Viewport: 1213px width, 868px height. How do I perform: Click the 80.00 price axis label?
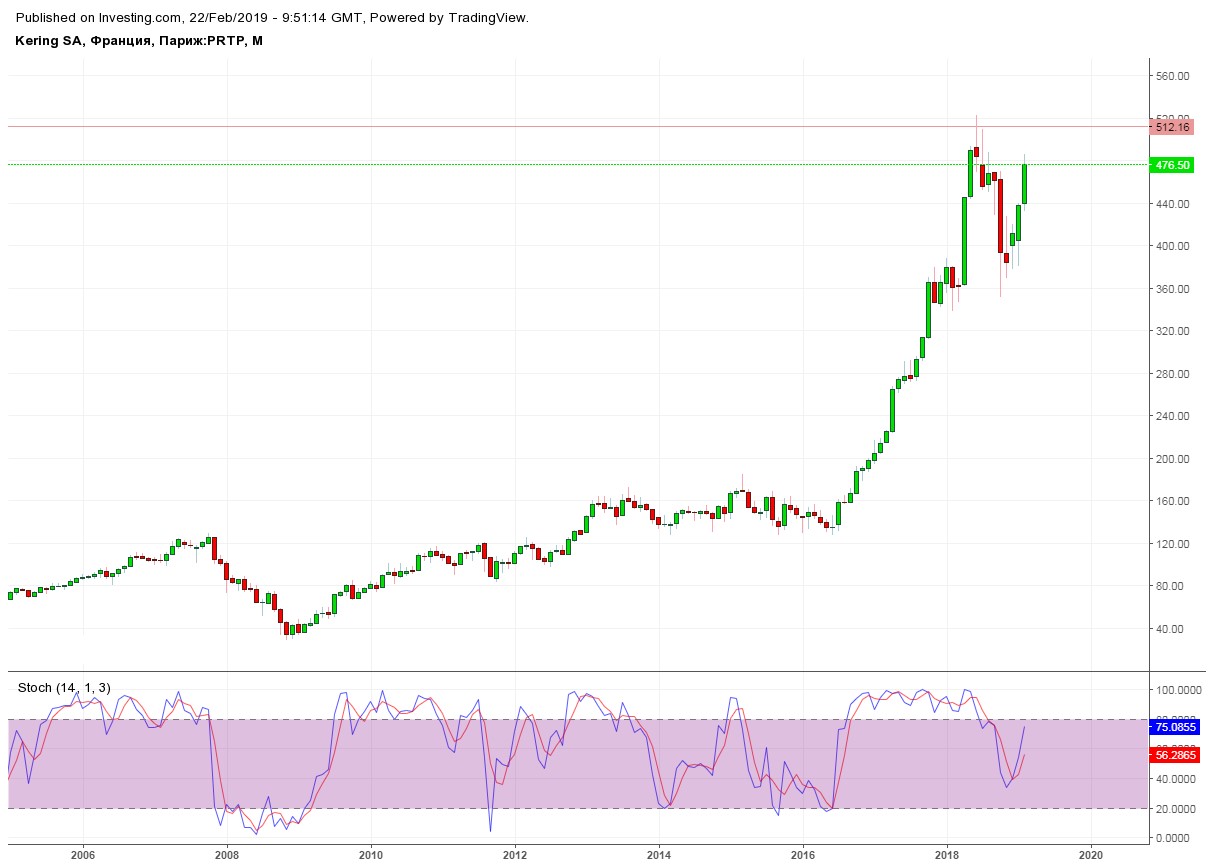[1169, 586]
